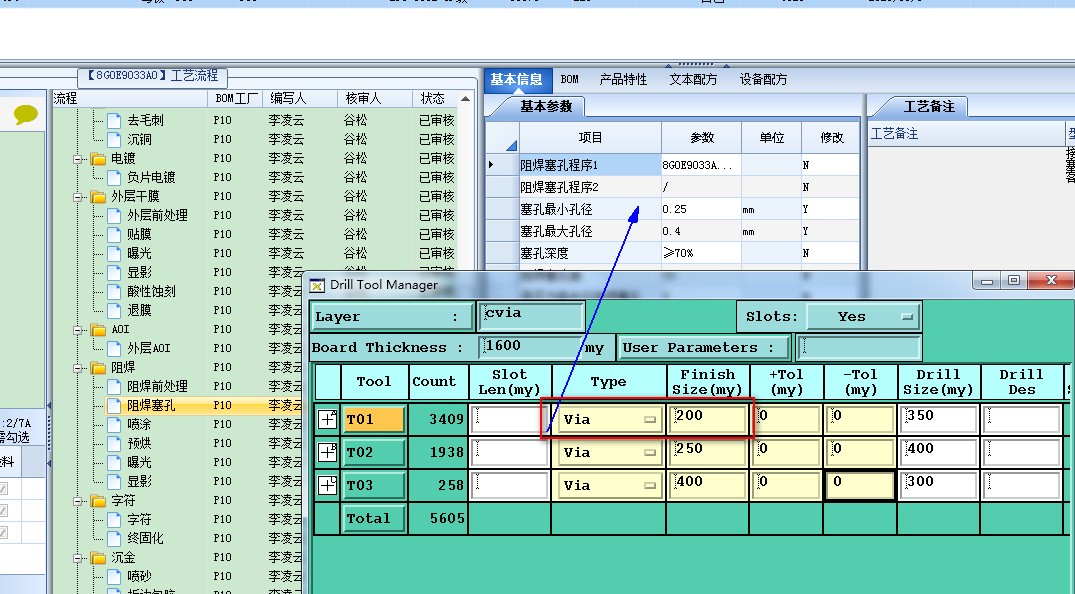This screenshot has height=594, width=1075.
Task: Click the AOI folder icon
Action: tap(98, 329)
